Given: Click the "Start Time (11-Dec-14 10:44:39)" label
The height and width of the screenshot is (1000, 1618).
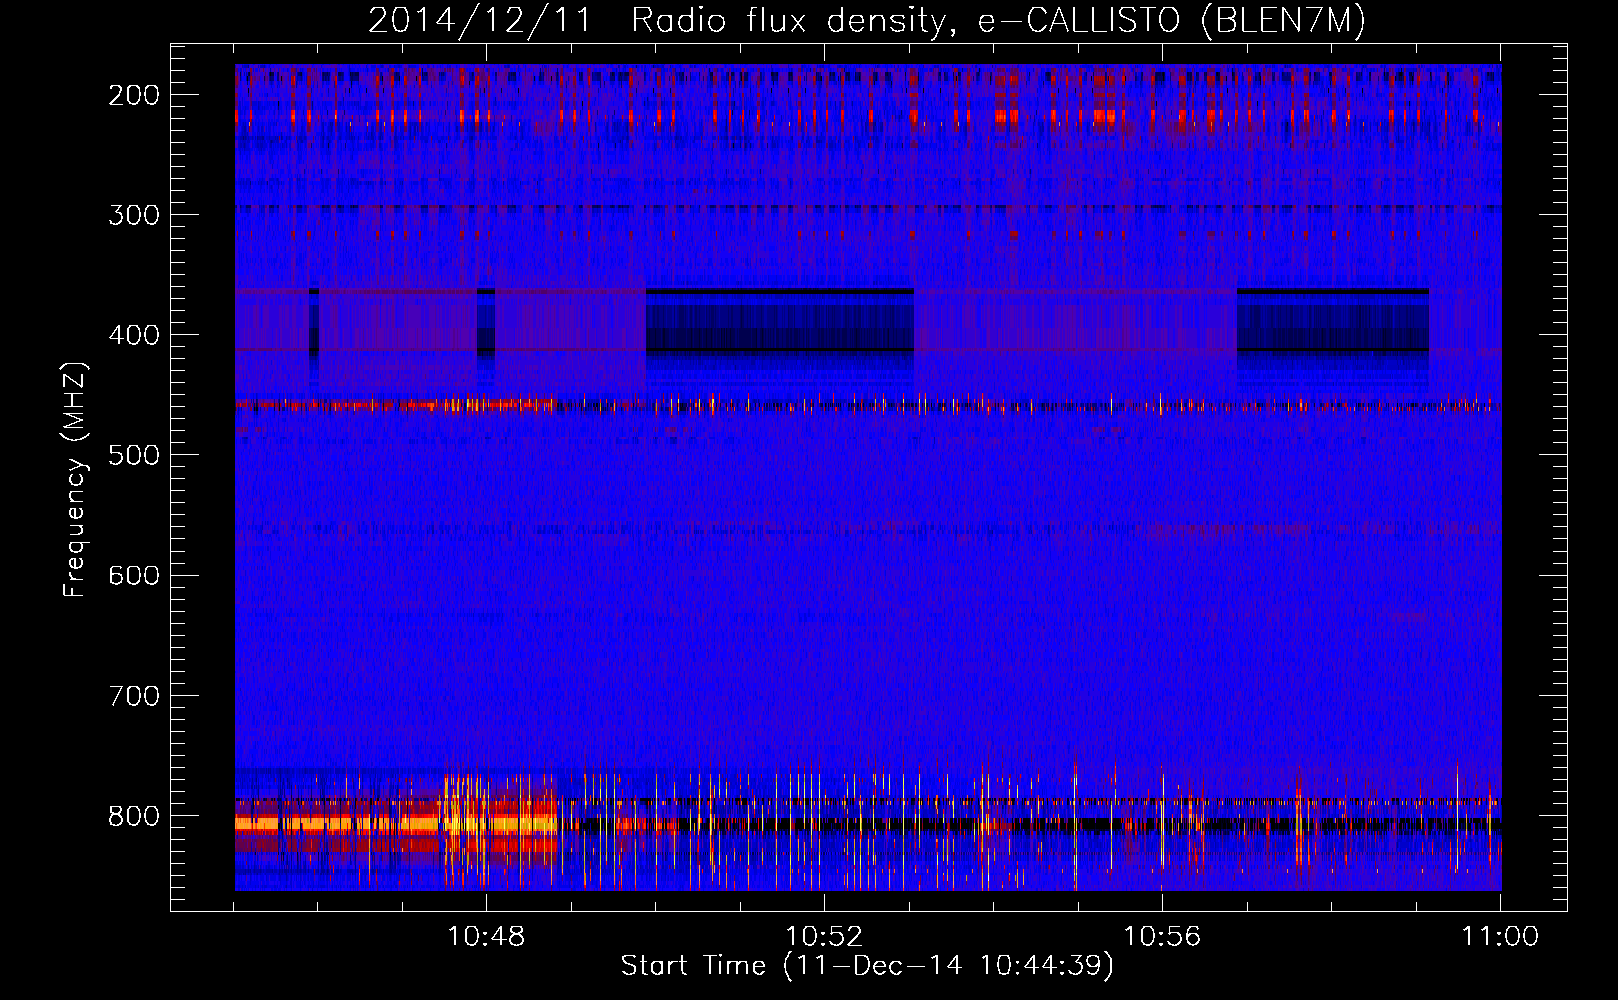Looking at the screenshot, I should (x=867, y=966).
